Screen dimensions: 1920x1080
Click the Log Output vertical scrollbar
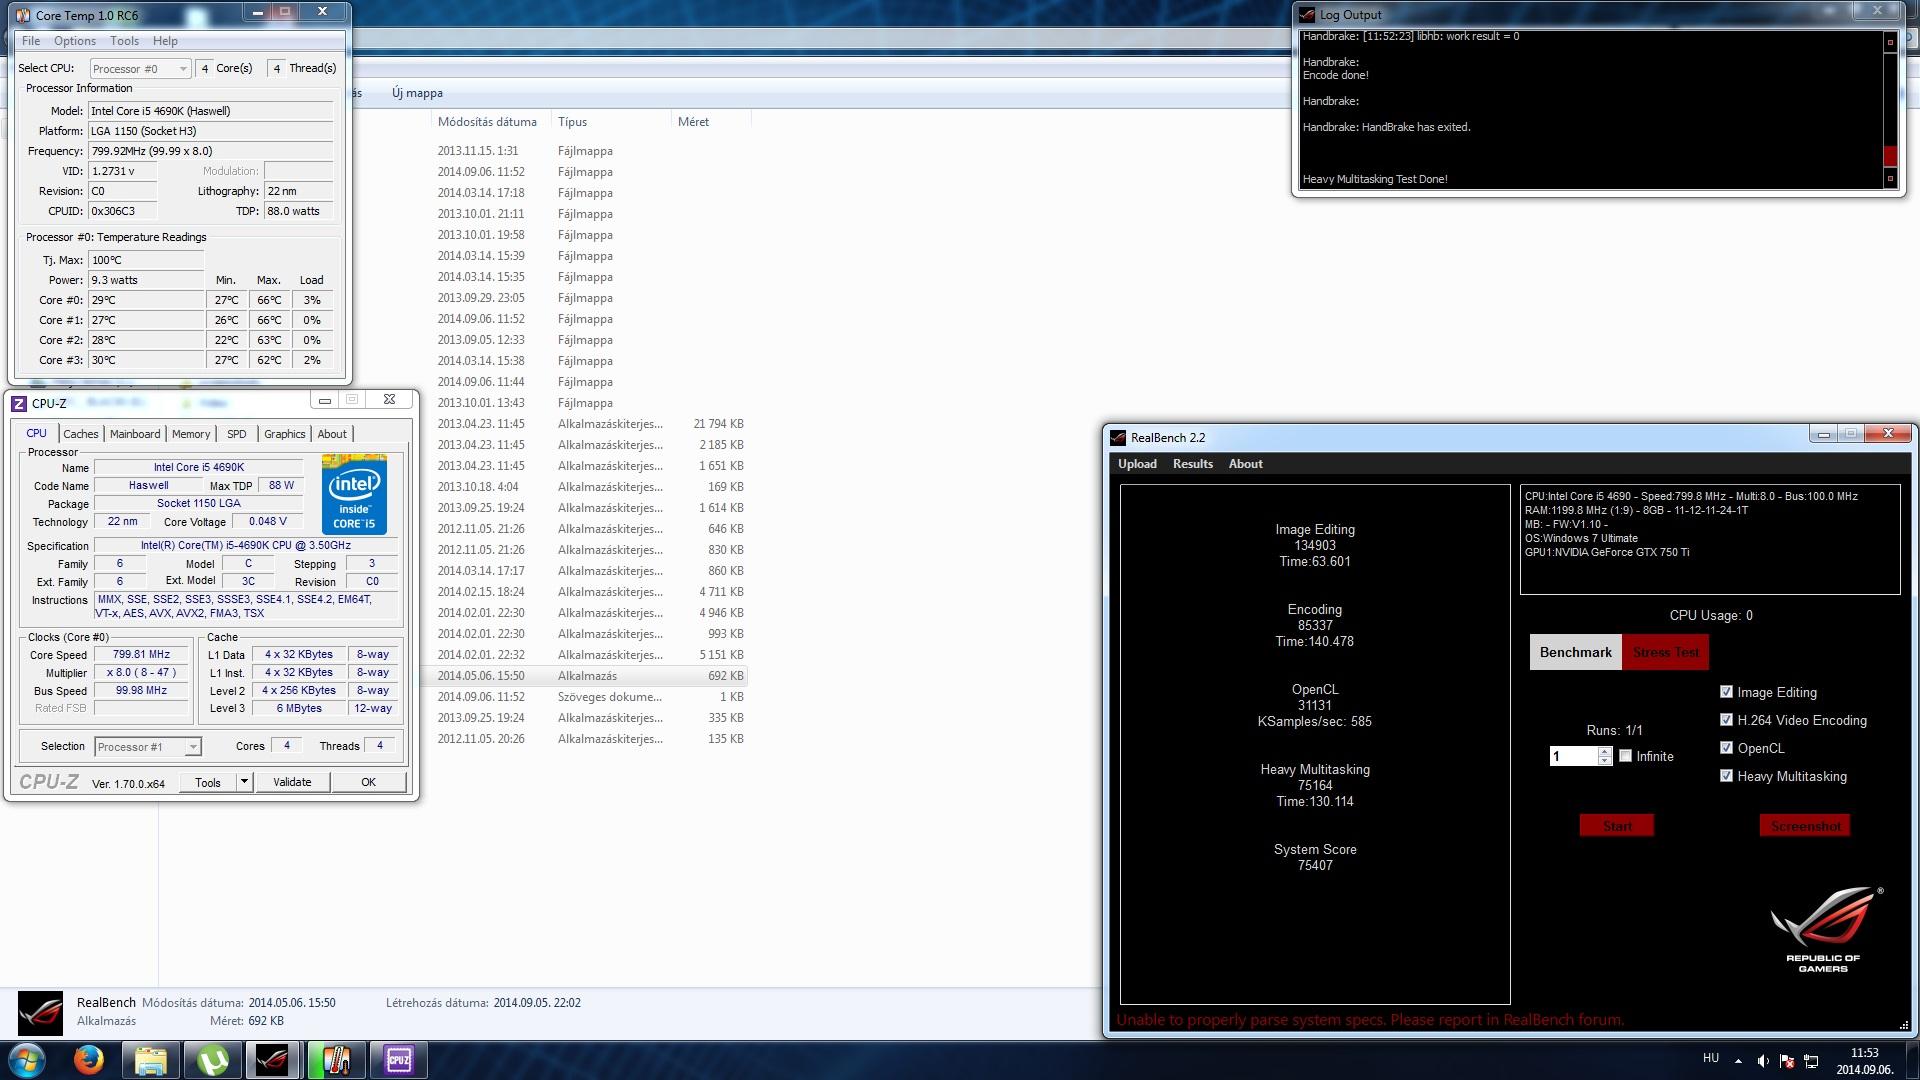[x=1890, y=110]
